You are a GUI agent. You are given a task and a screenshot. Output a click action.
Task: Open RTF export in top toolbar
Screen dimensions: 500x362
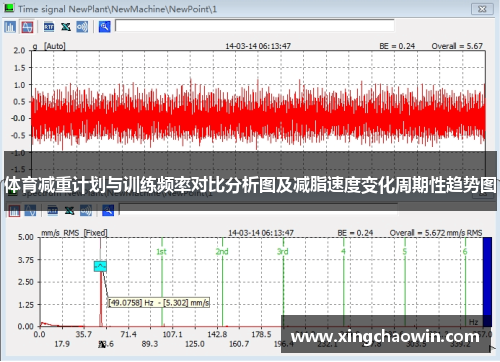coord(49,27)
